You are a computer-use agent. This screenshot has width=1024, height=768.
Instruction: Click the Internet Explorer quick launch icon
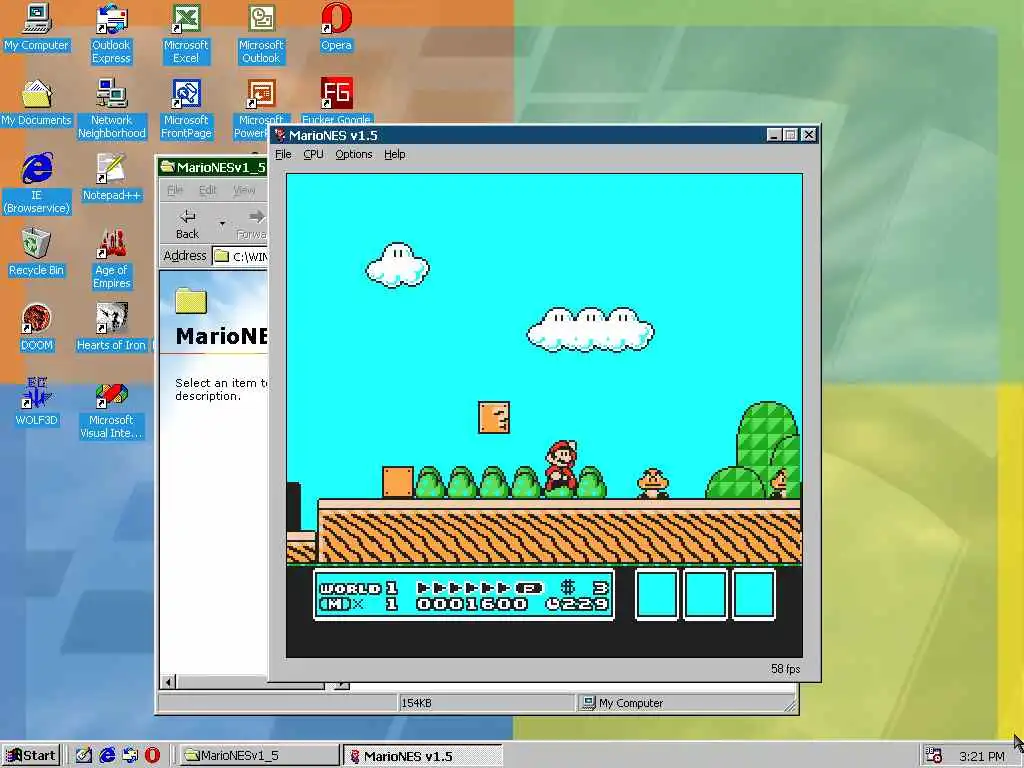[x=107, y=756]
